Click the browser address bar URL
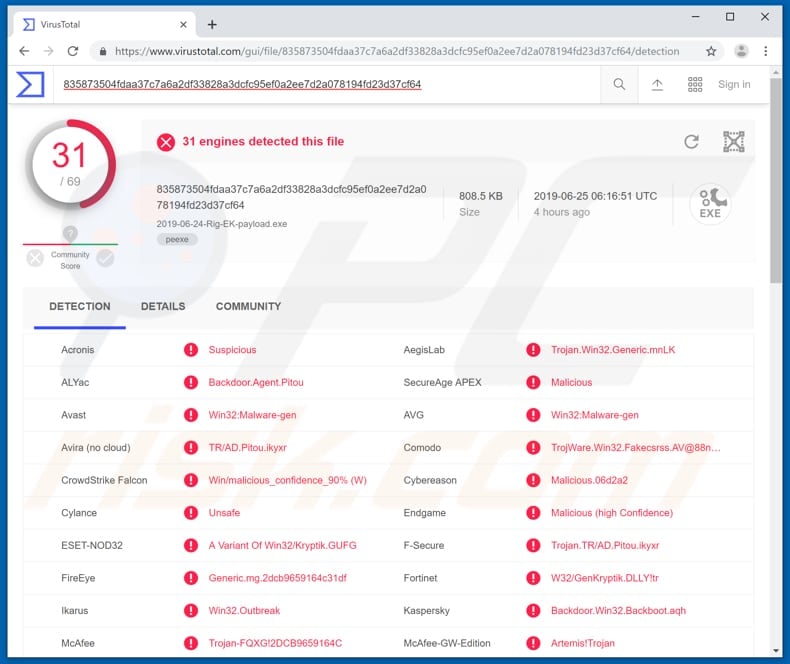The height and width of the screenshot is (664, 790). pos(397,51)
